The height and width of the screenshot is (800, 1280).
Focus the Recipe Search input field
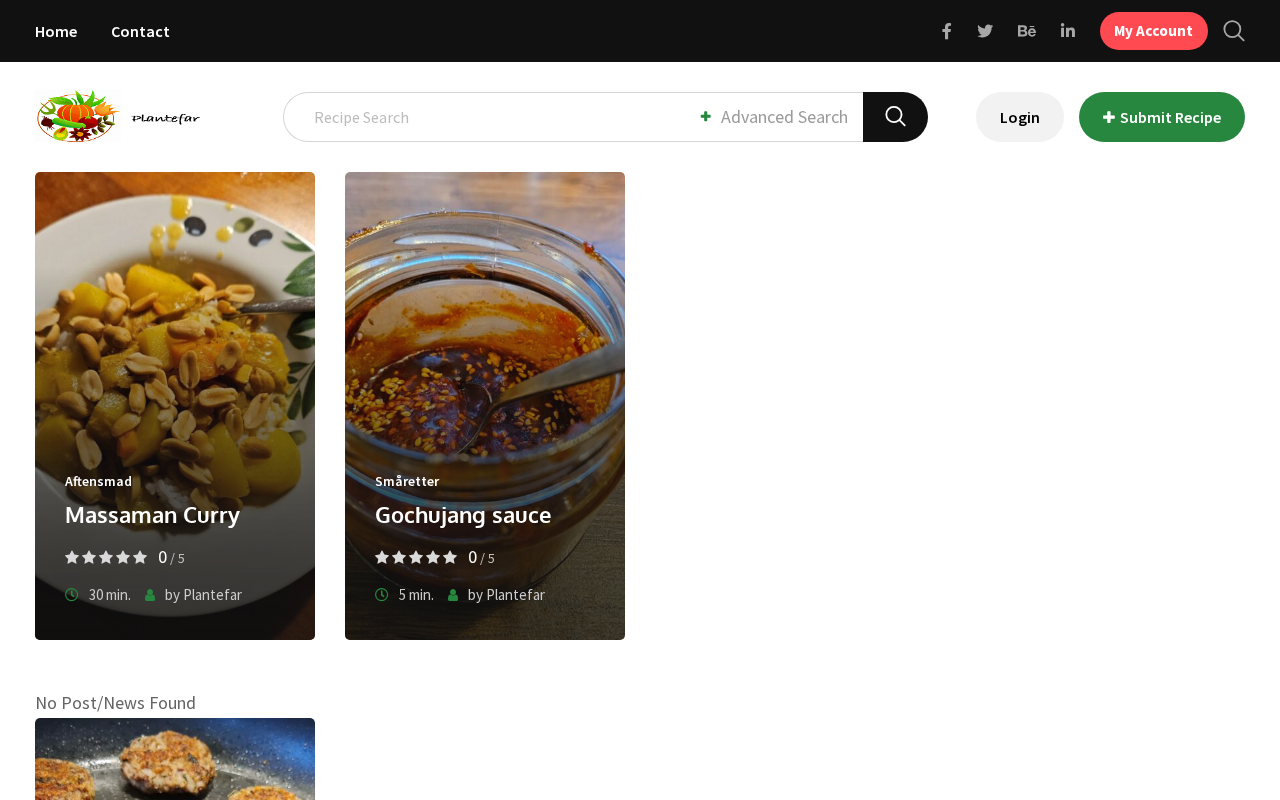(x=490, y=117)
